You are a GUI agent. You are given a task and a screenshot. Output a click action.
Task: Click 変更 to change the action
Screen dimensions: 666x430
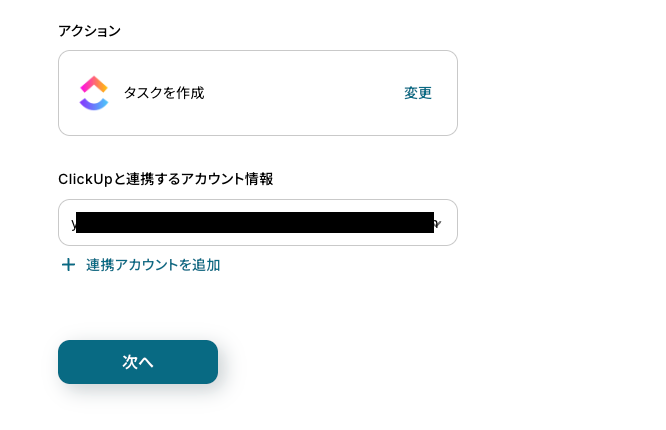(x=418, y=93)
